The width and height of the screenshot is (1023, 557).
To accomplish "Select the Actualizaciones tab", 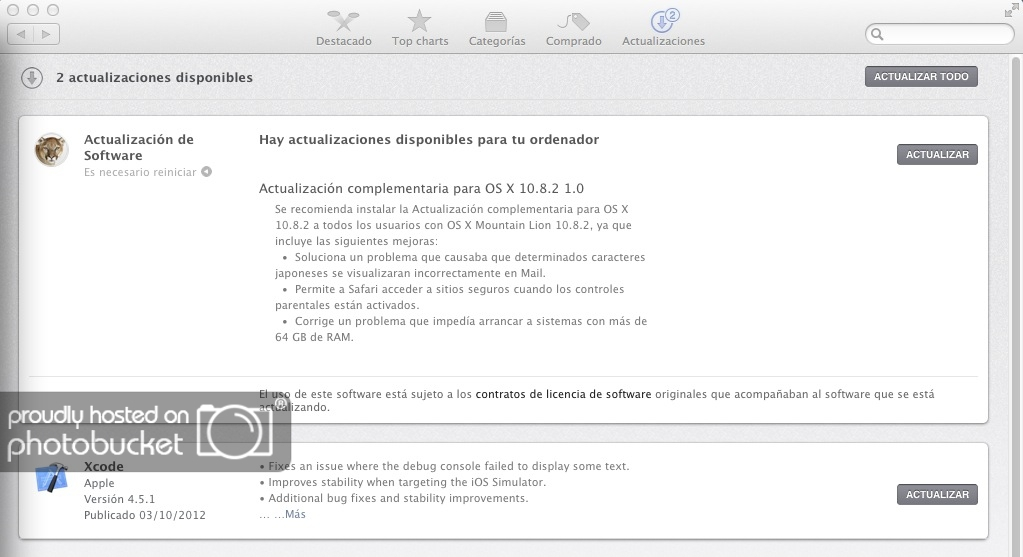I will [663, 29].
